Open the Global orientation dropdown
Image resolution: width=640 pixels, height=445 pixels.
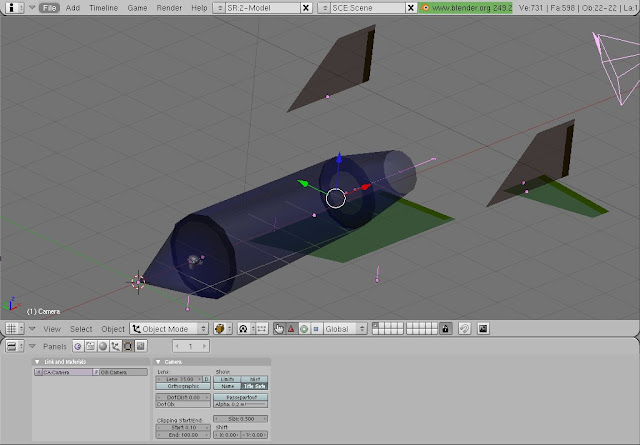pyautogui.click(x=343, y=328)
